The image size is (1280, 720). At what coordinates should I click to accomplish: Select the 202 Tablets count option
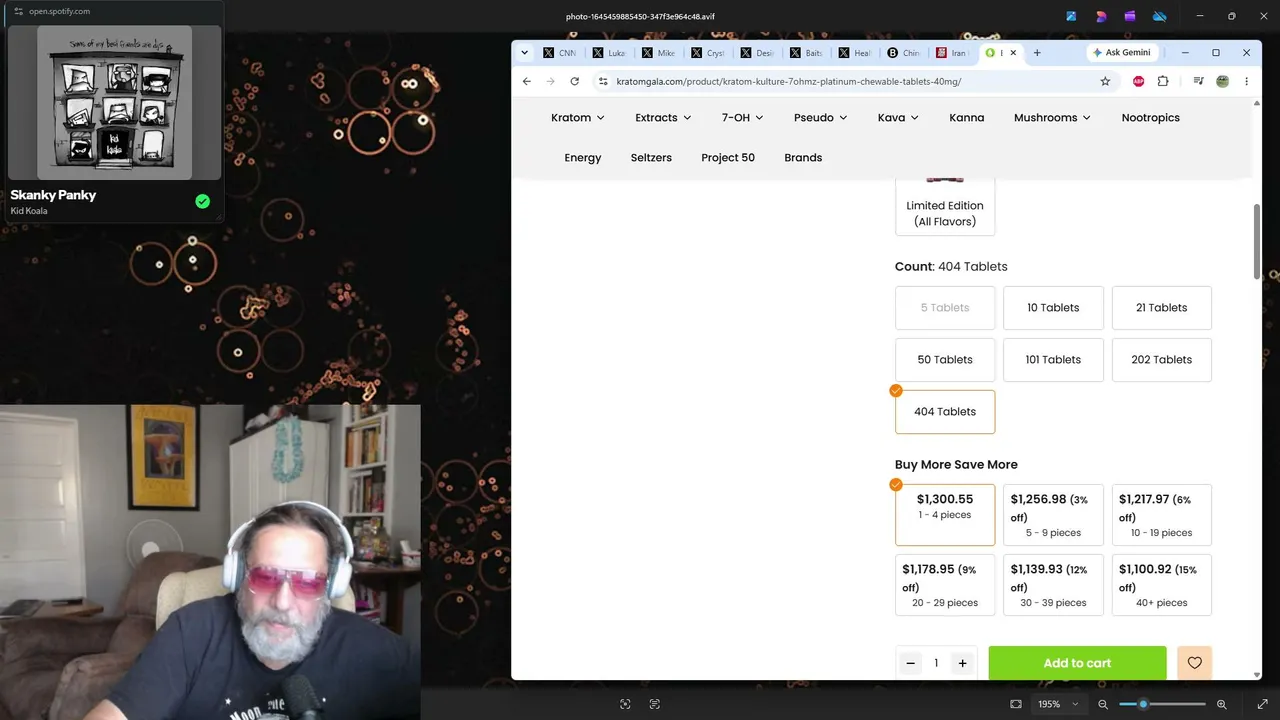[1162, 360]
